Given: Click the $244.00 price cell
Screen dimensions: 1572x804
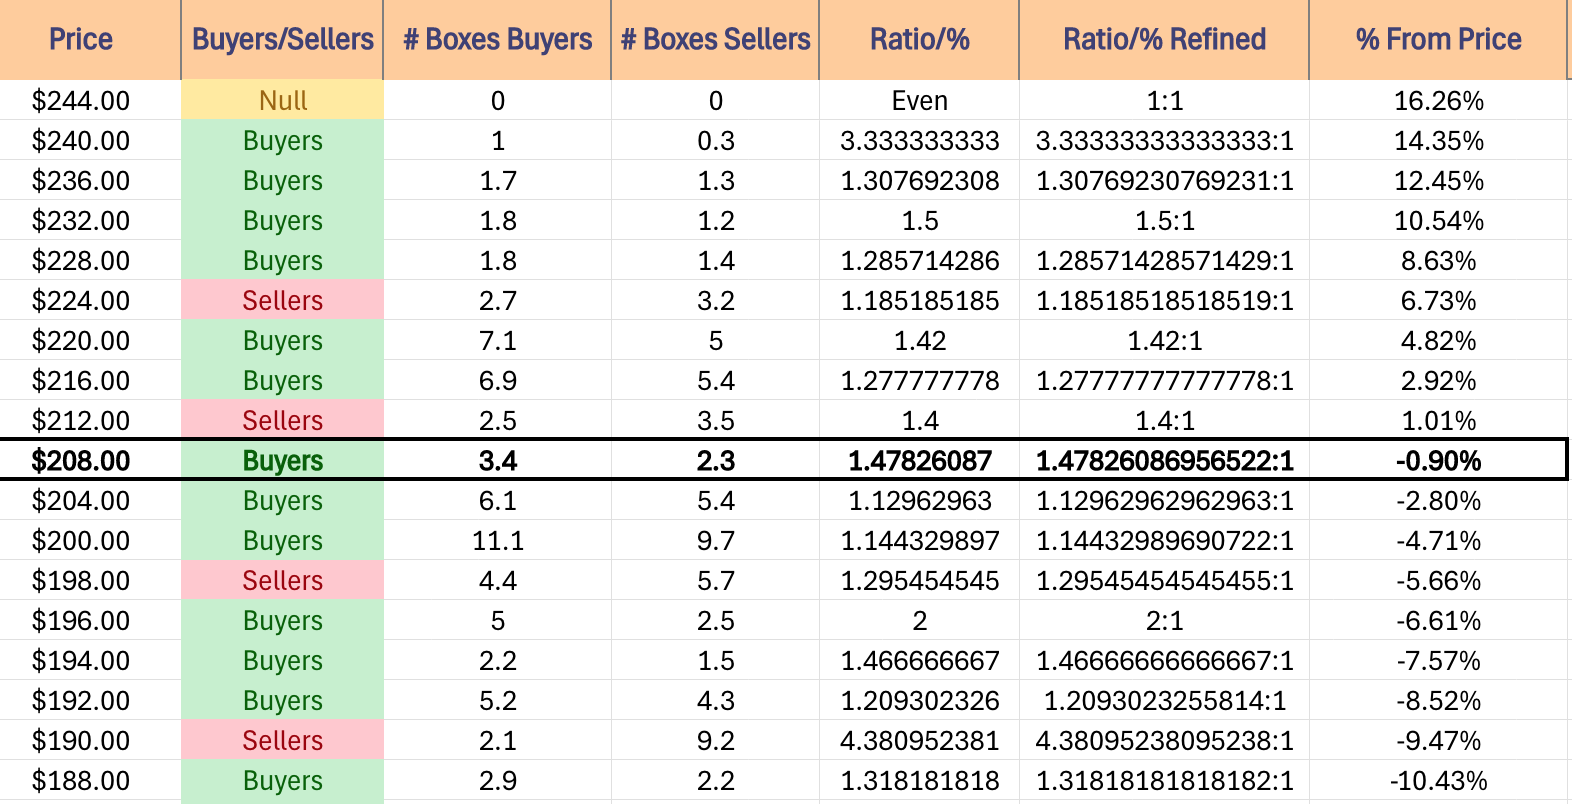Looking at the screenshot, I should (90, 100).
